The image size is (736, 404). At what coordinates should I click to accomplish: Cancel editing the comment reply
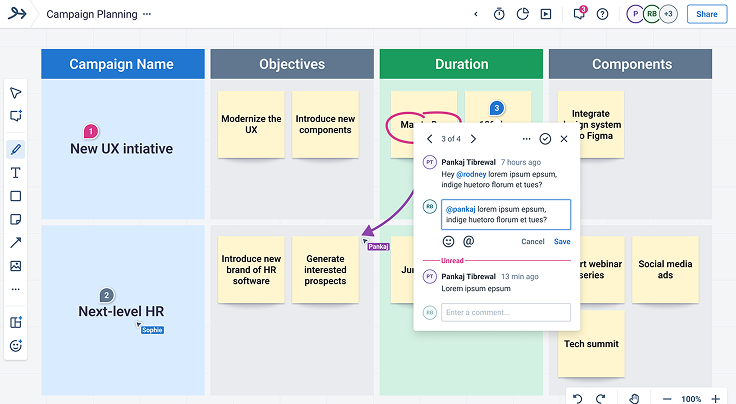point(533,241)
